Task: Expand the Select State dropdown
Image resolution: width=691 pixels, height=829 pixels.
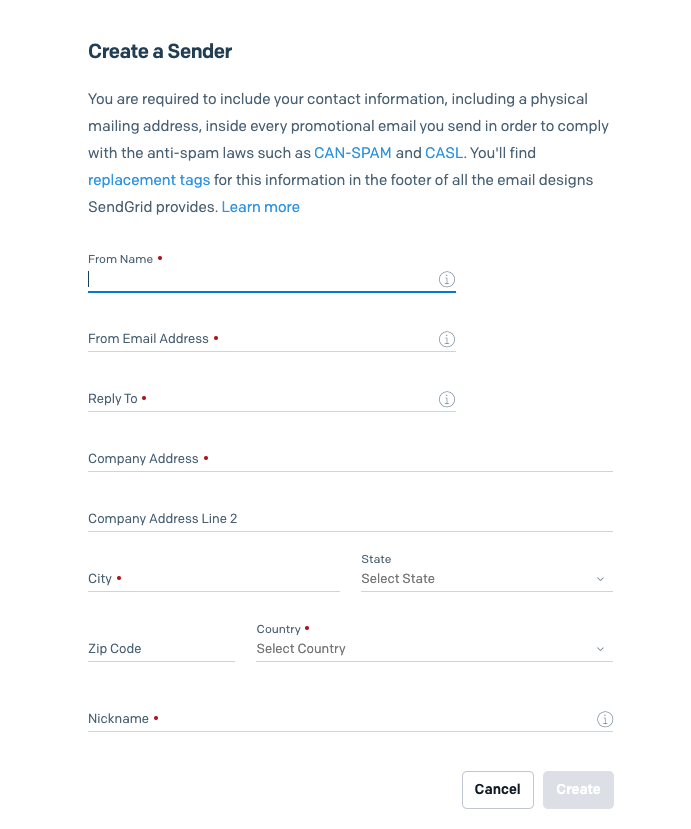Action: point(487,579)
